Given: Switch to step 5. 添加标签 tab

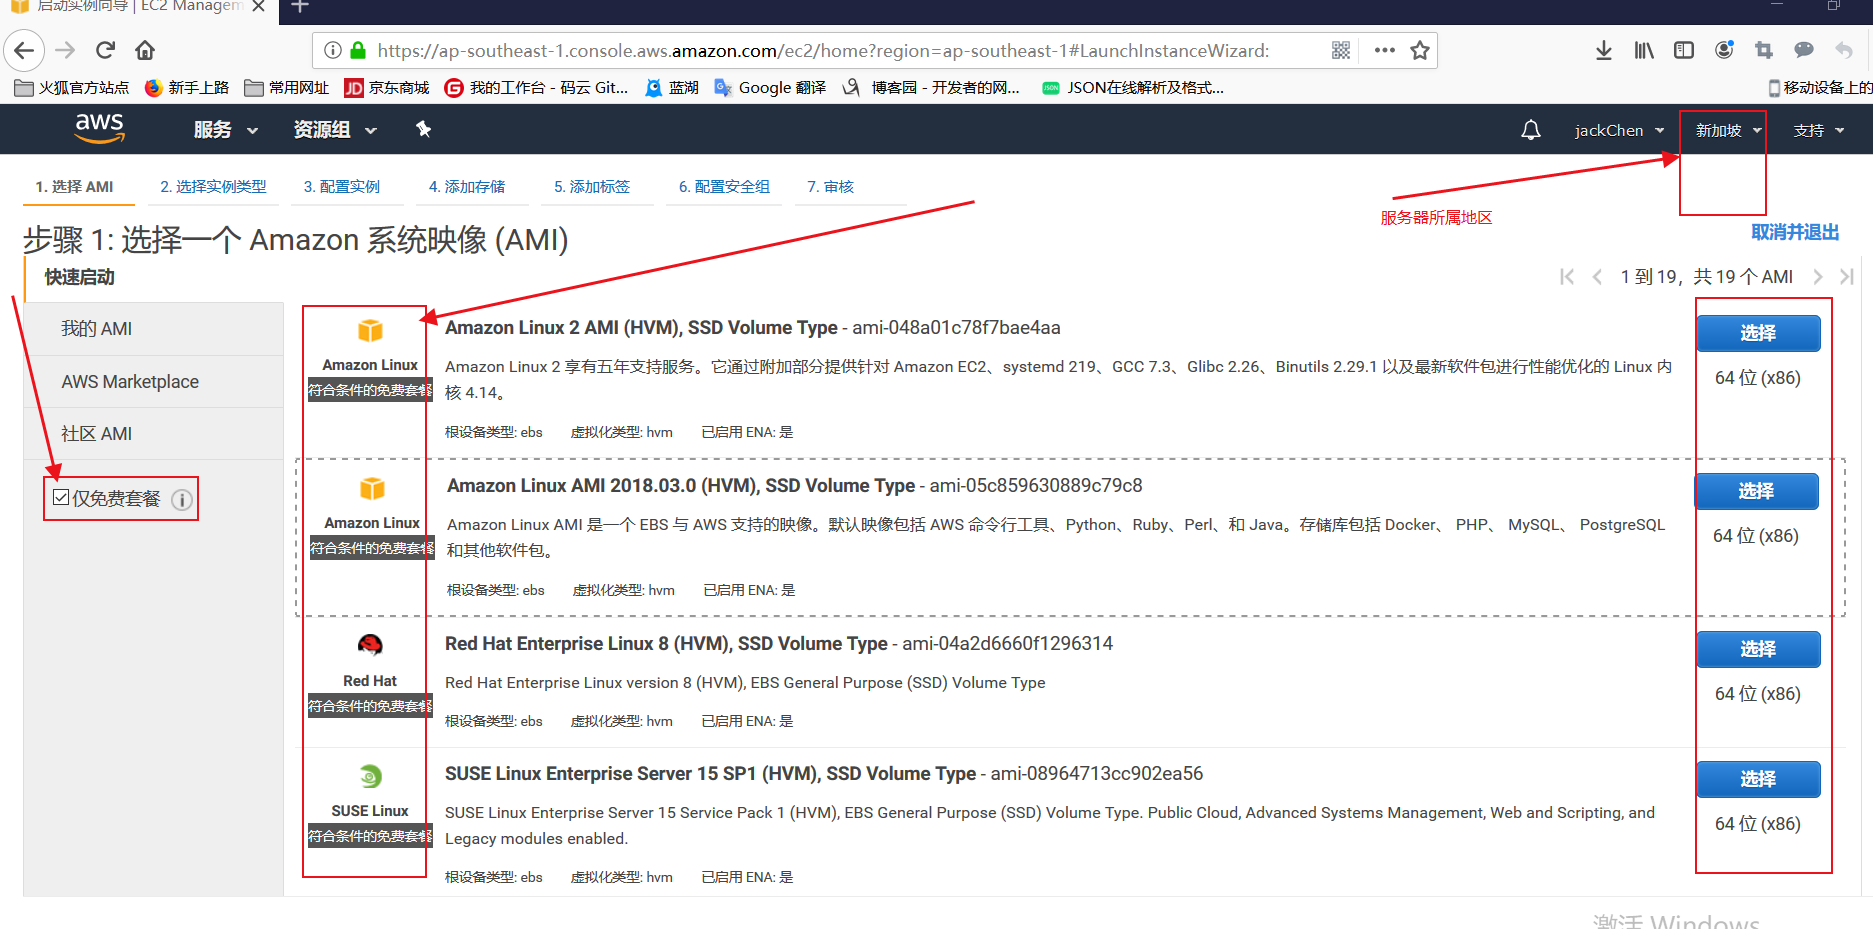Looking at the screenshot, I should [x=592, y=187].
